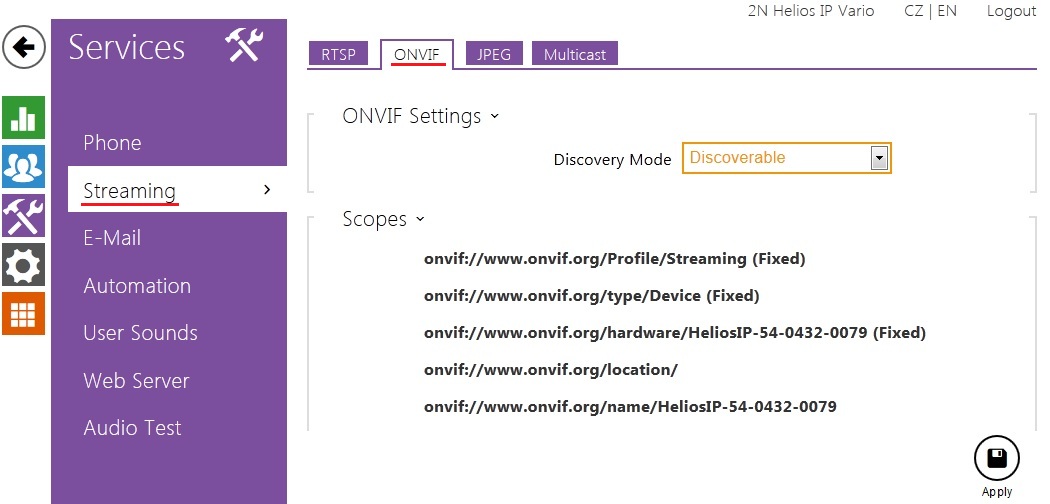Open the E-Mail services menu
Viewport: 1050px width, 504px height.
[x=112, y=238]
